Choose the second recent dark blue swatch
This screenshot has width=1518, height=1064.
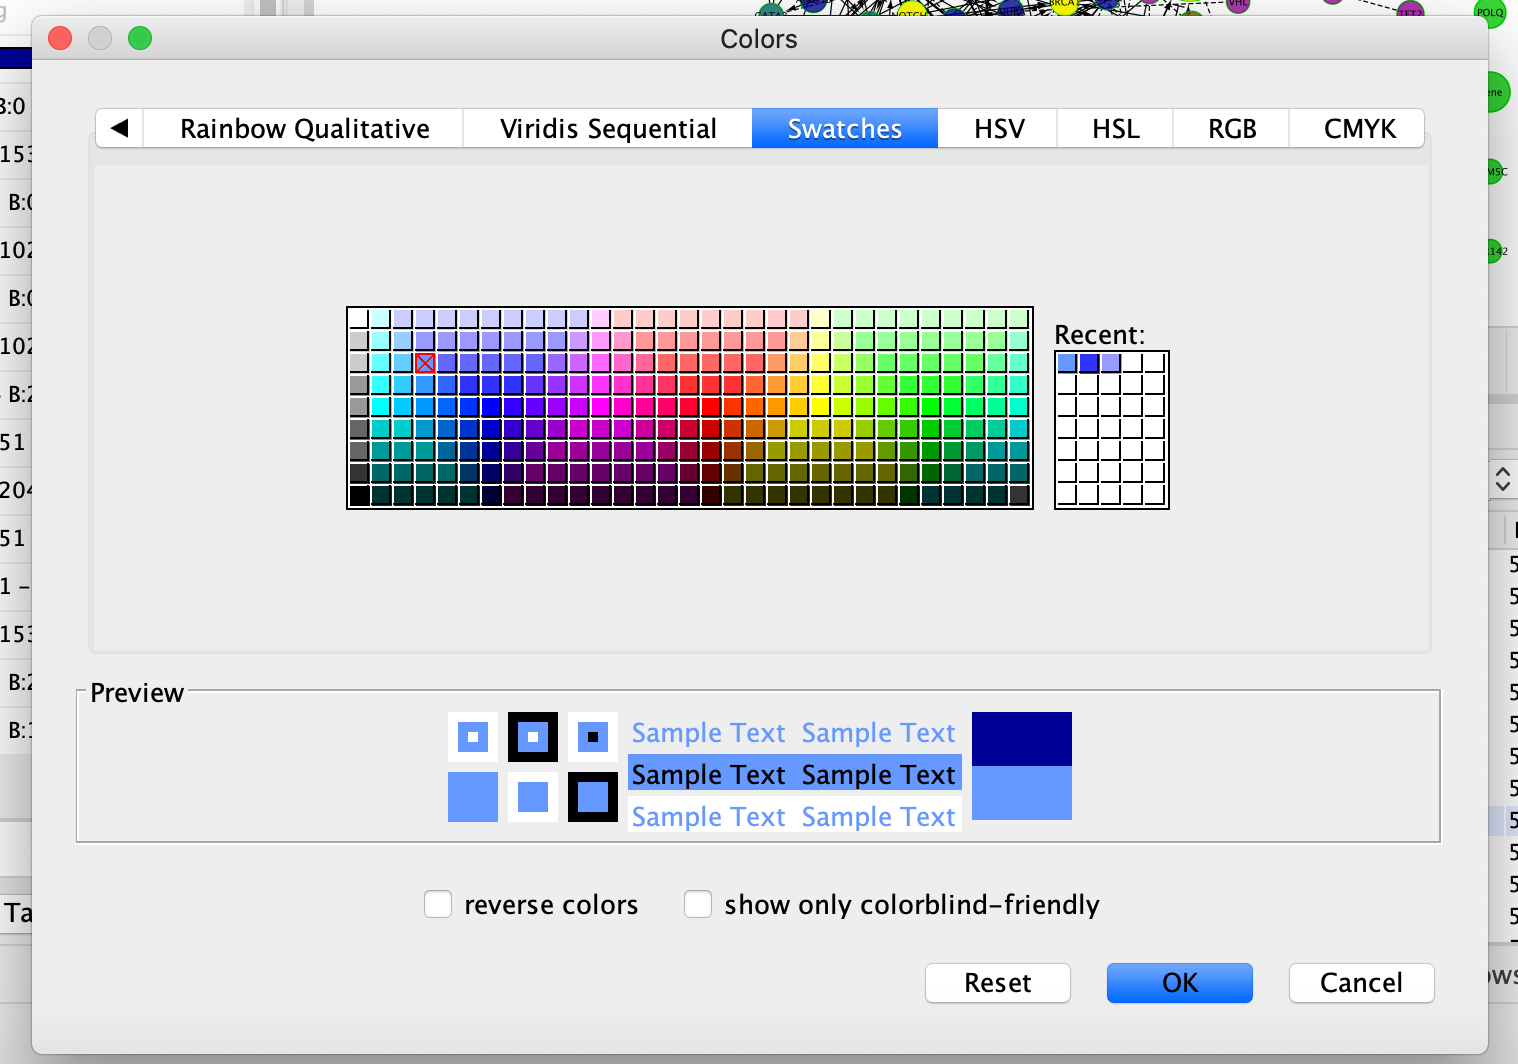tap(1089, 363)
